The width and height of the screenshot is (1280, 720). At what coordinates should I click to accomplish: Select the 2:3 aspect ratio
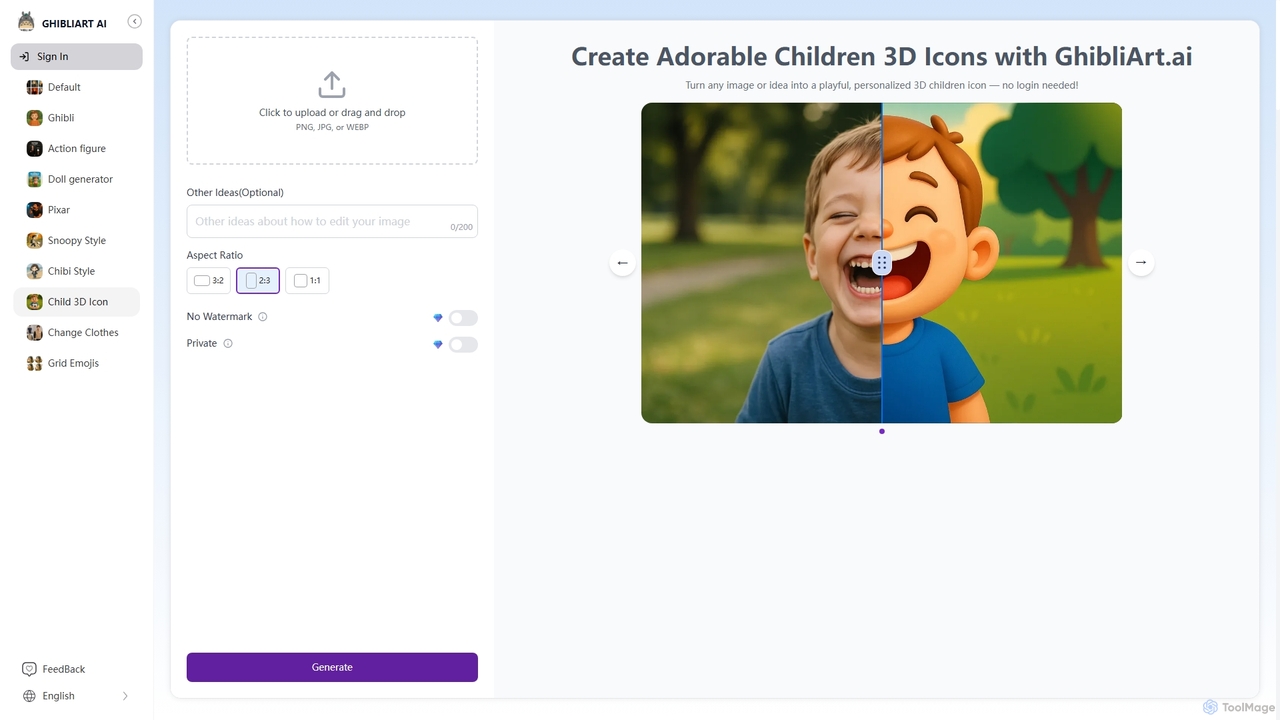(258, 281)
